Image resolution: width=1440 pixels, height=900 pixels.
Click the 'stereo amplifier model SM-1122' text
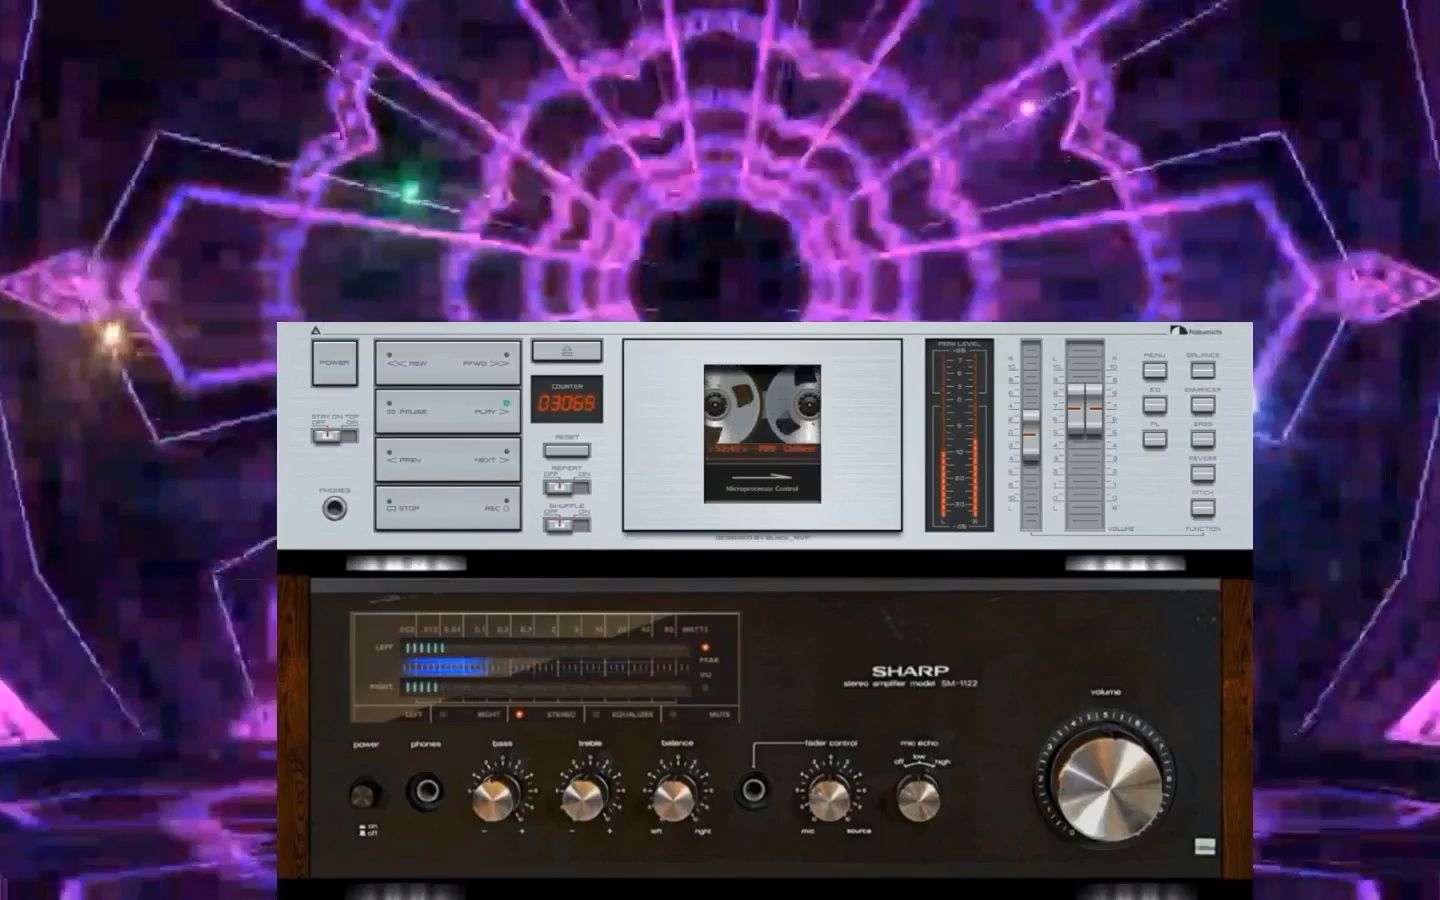(x=911, y=684)
